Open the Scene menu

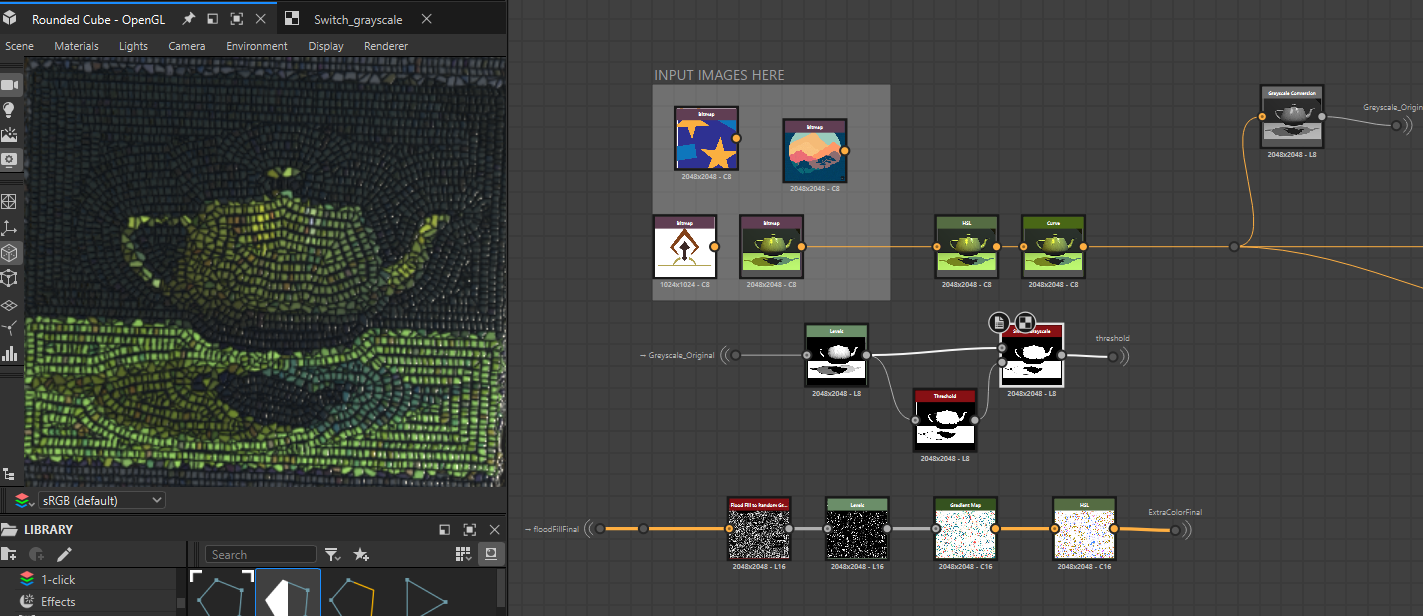(19, 46)
